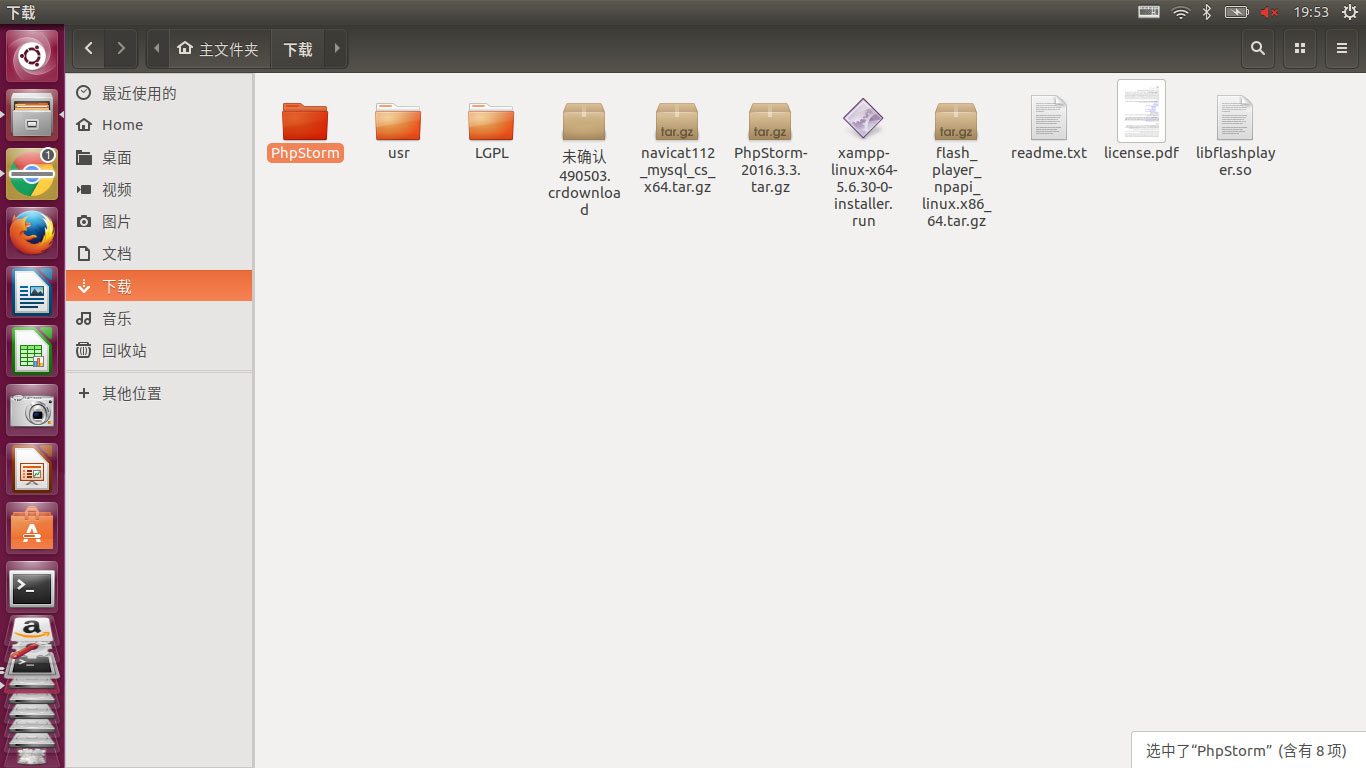
Task: Open 音乐 in sidebar
Action: click(x=159, y=318)
